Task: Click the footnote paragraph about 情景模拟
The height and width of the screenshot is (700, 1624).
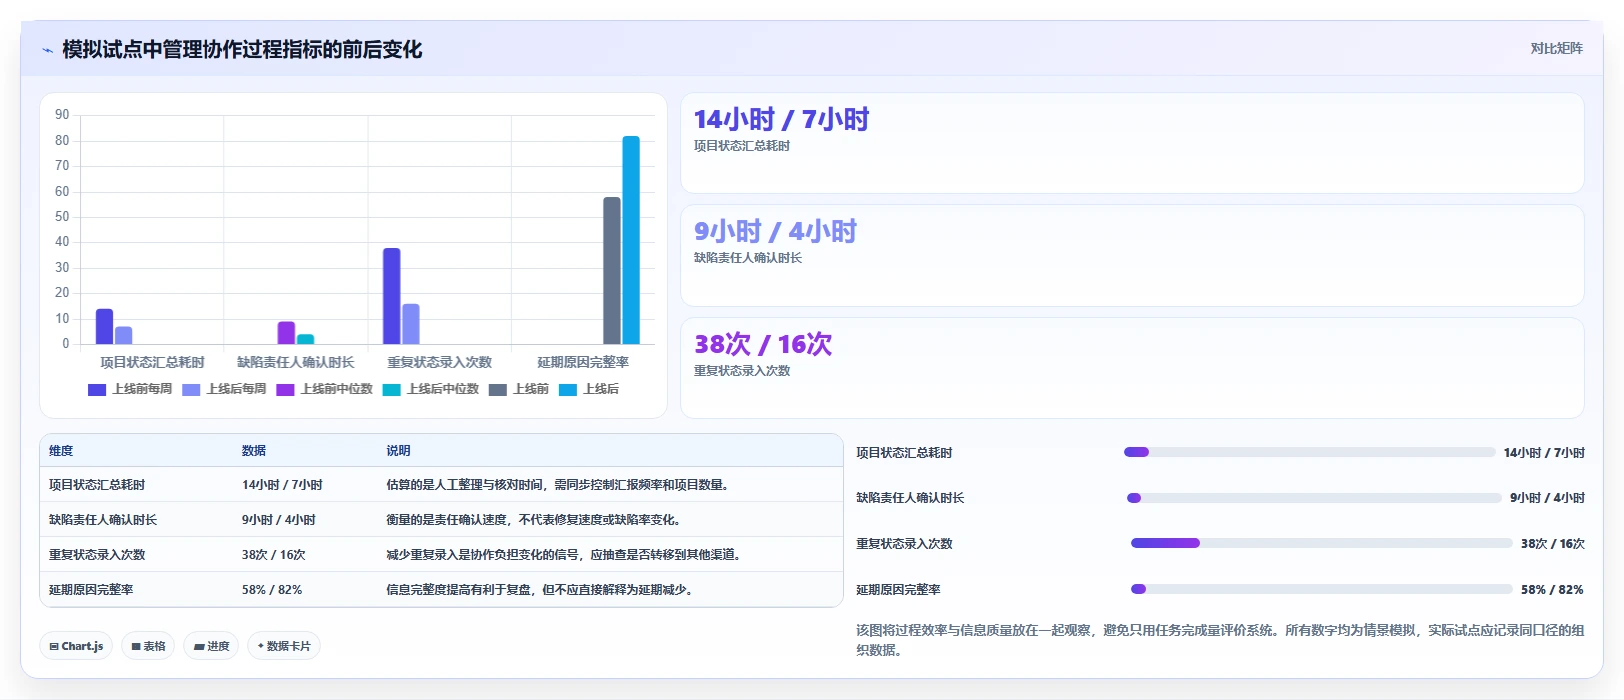Action: coord(1220,640)
